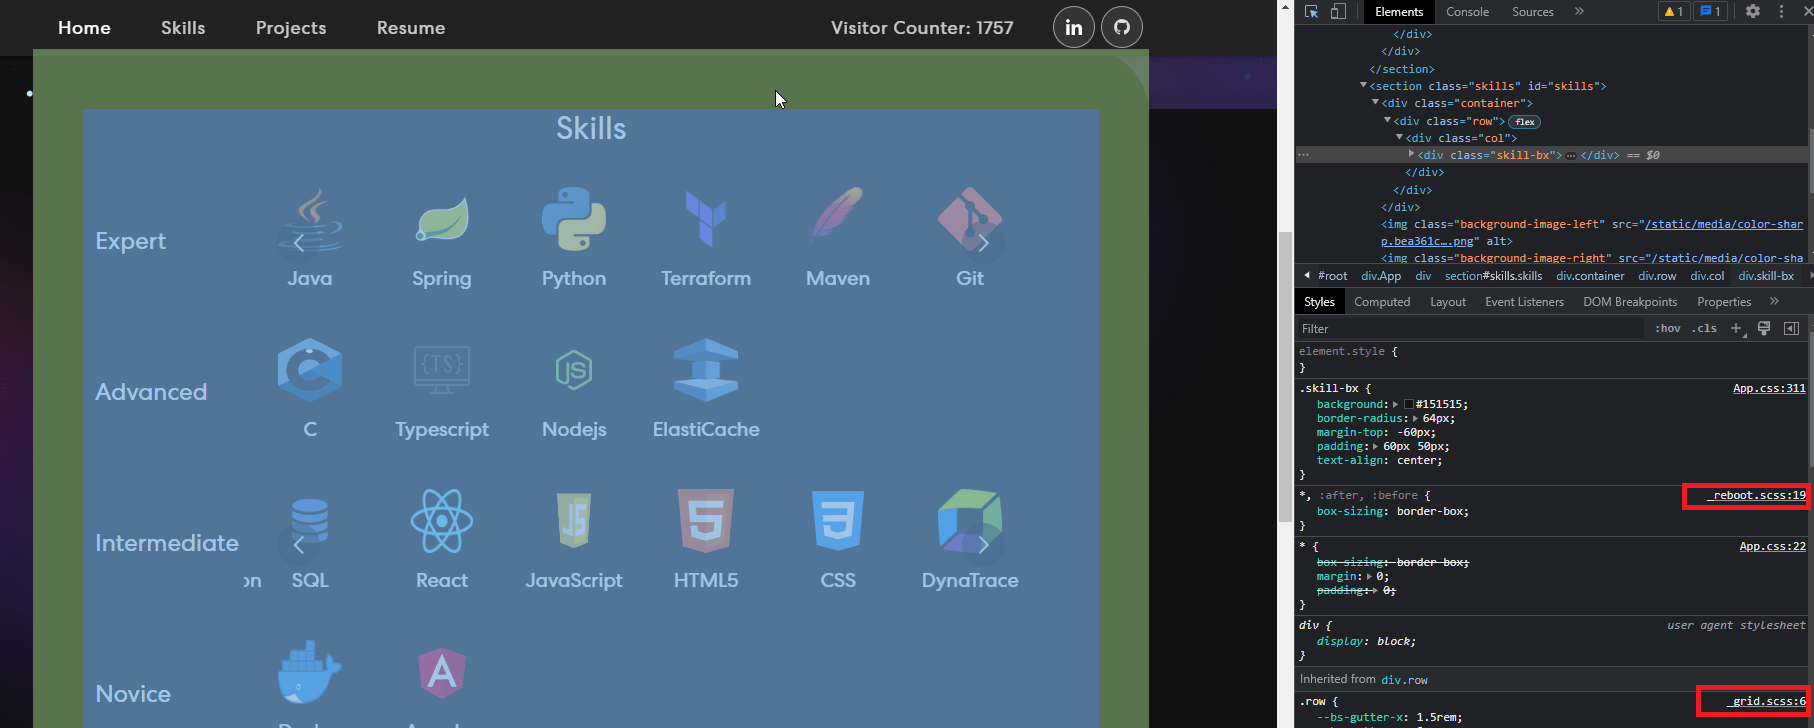Click the CSS3 skill icon
Screen dimensions: 1814x728
click(838, 521)
